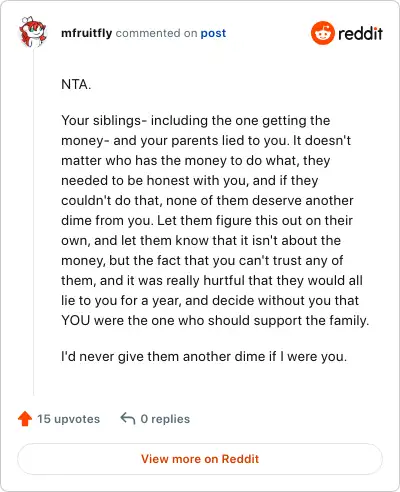Click the "NTA." verdict text
Viewport: 400px width, 492px height.
click(x=76, y=84)
